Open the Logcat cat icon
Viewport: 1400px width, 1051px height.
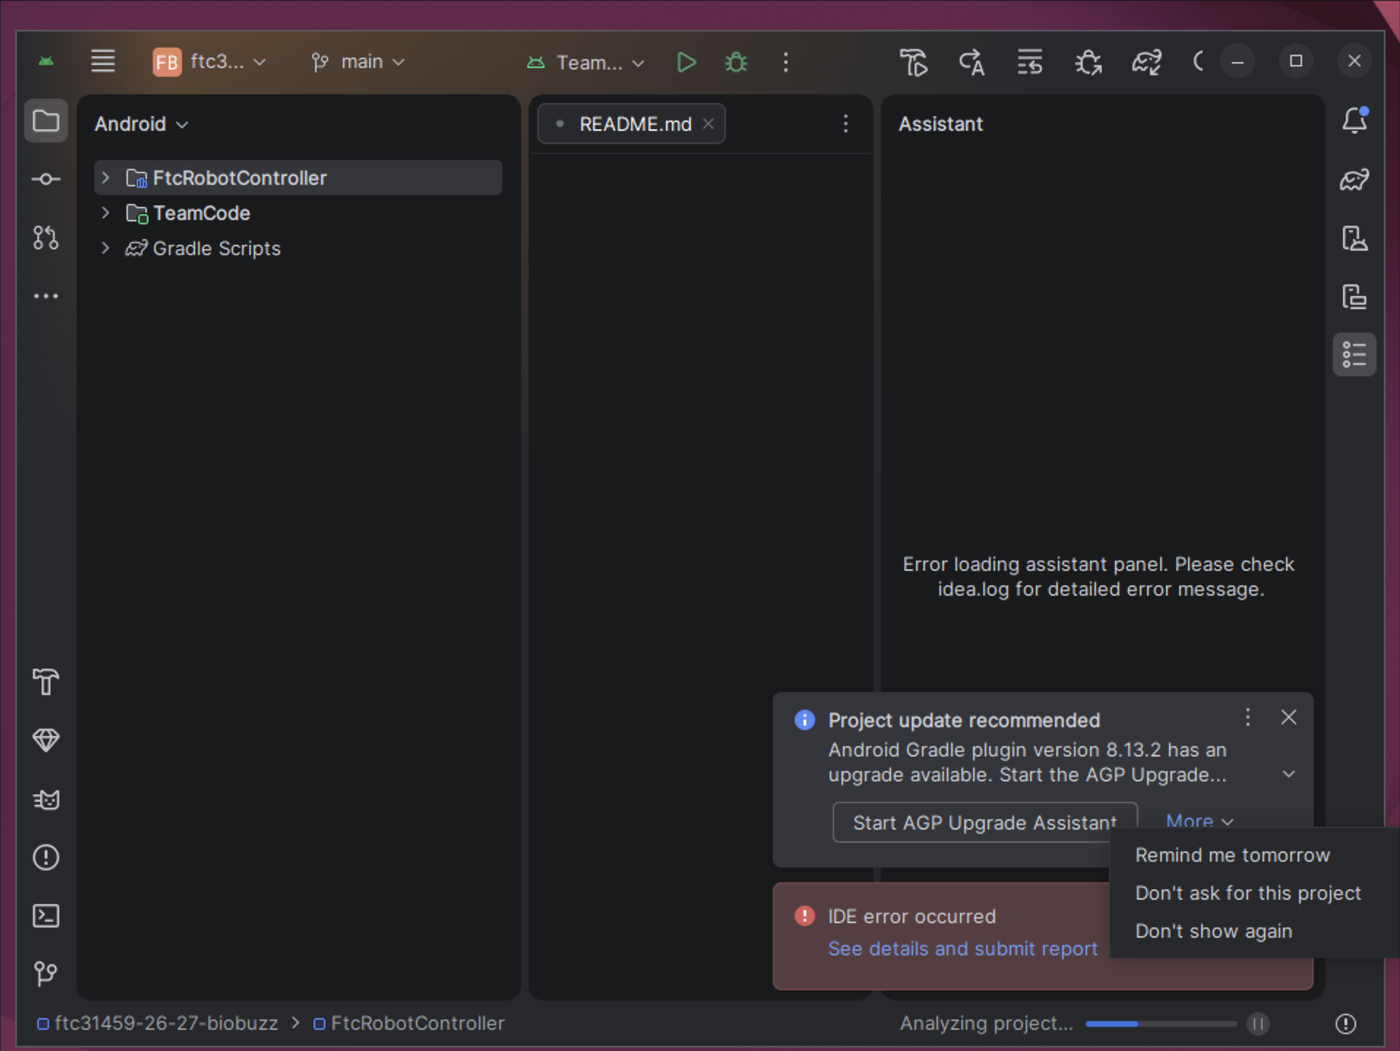click(46, 799)
